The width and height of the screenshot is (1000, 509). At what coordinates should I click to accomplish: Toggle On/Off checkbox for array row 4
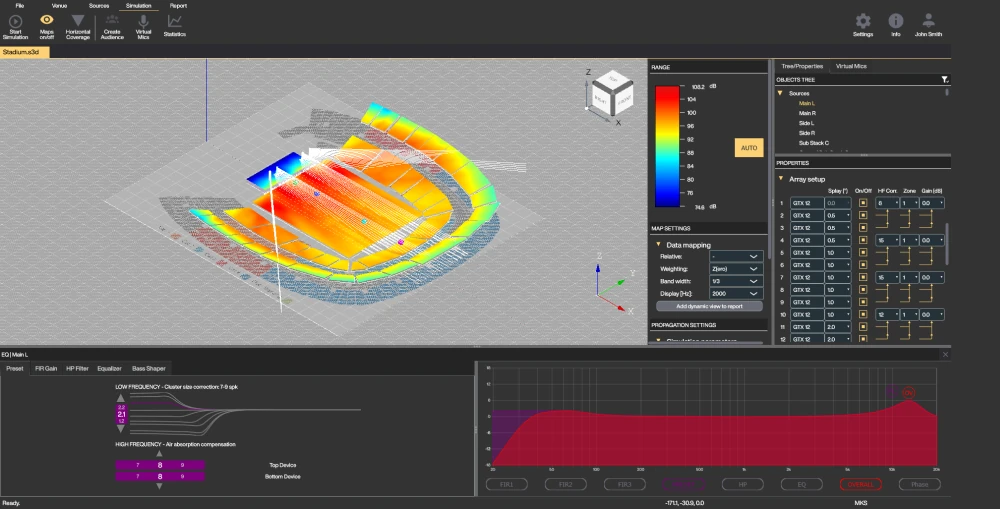point(863,240)
